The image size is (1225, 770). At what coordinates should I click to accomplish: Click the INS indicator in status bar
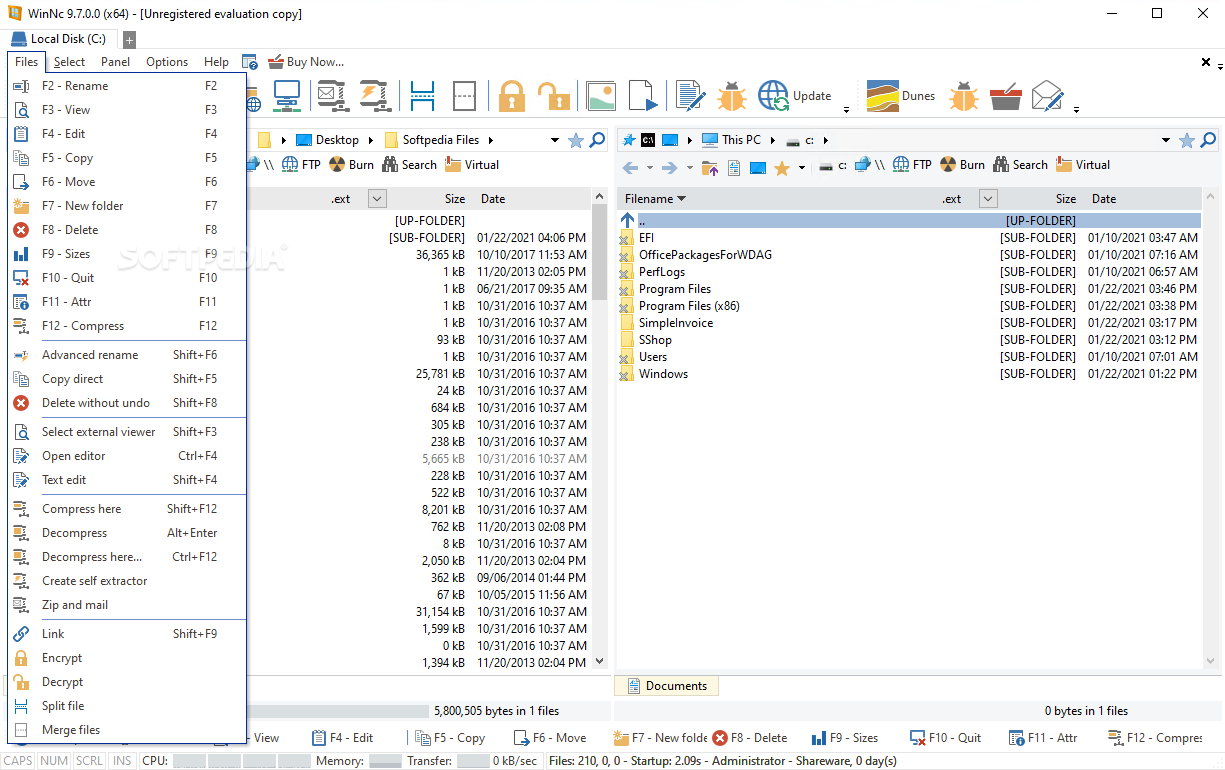tap(122, 761)
